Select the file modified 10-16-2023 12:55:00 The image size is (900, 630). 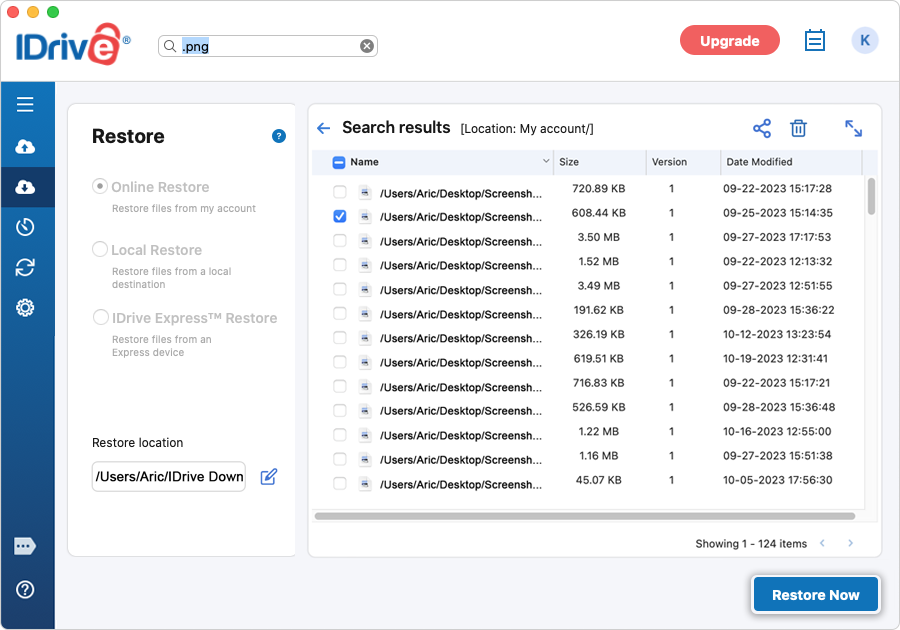[x=340, y=435]
